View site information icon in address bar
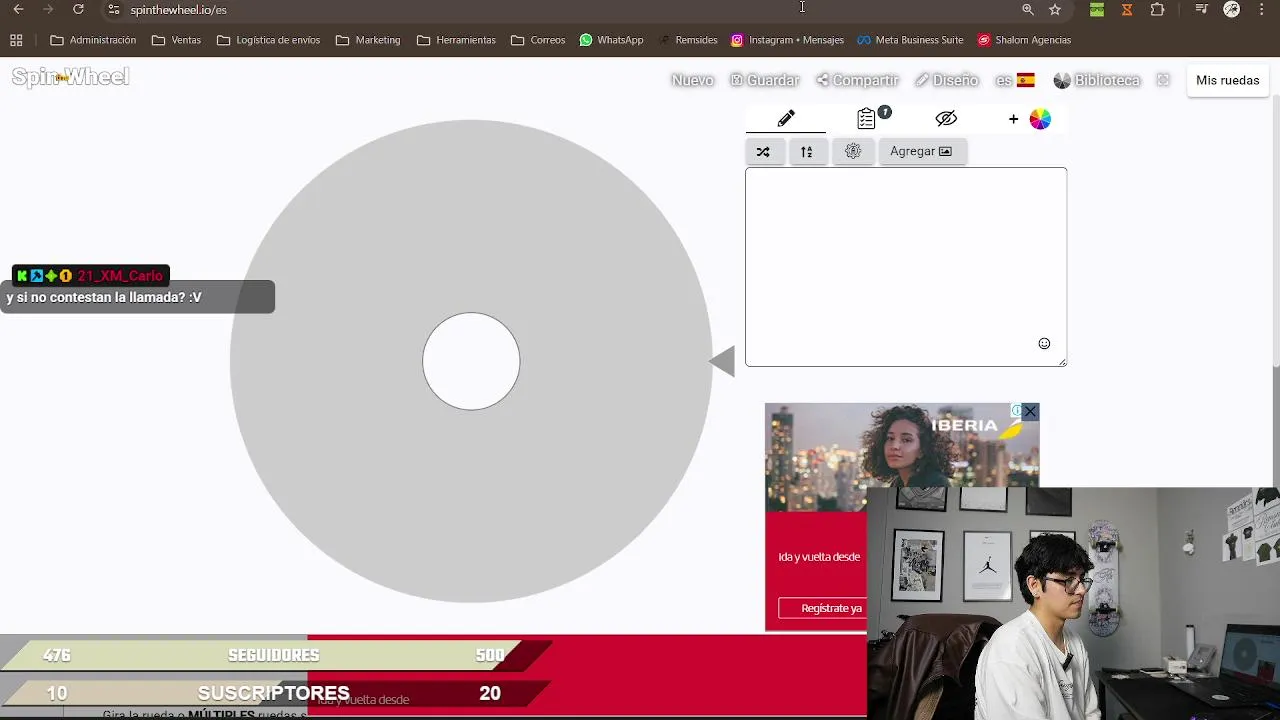Image resolution: width=1280 pixels, height=720 pixels. 114,9
